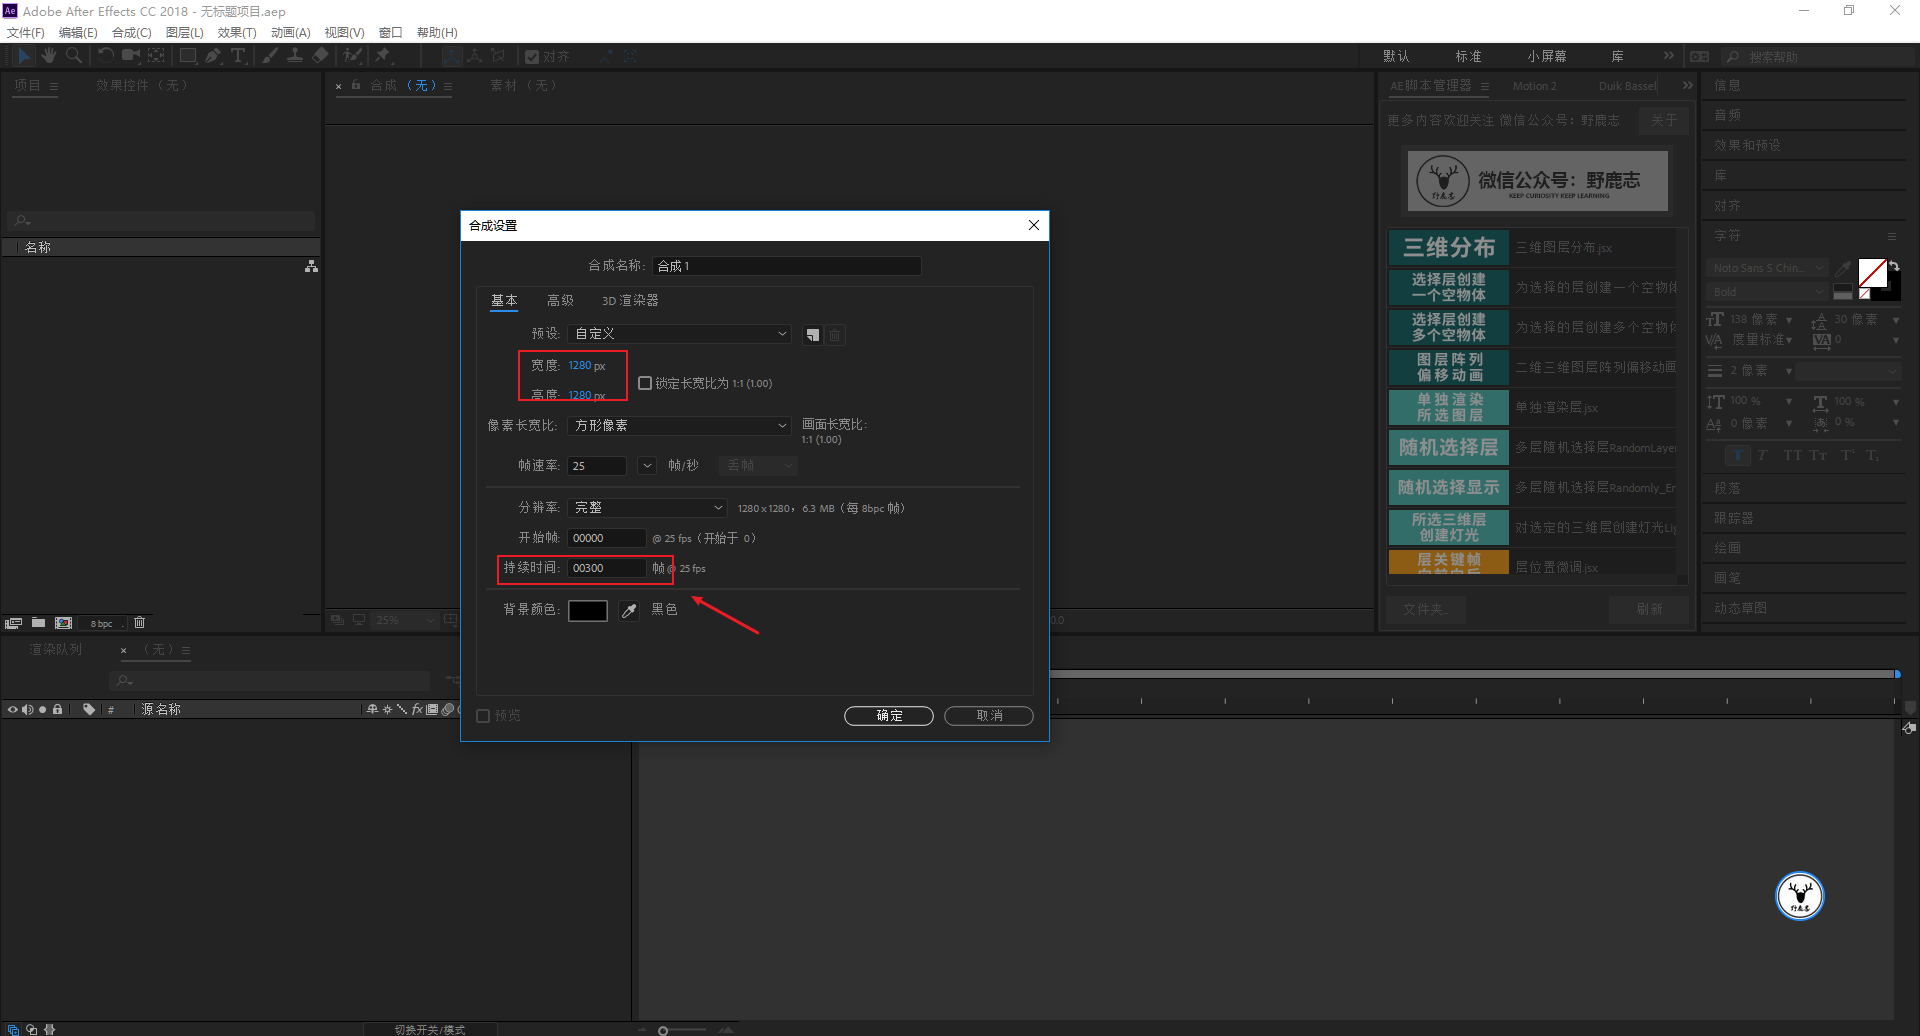
Task: Open the 预设 preset dropdown
Action: pyautogui.click(x=680, y=334)
